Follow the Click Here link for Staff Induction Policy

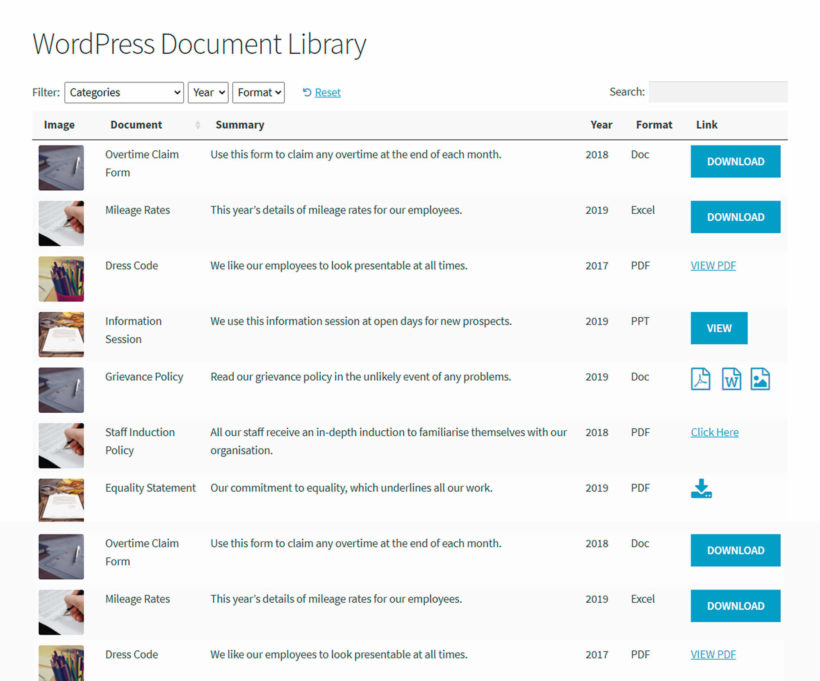(x=713, y=431)
